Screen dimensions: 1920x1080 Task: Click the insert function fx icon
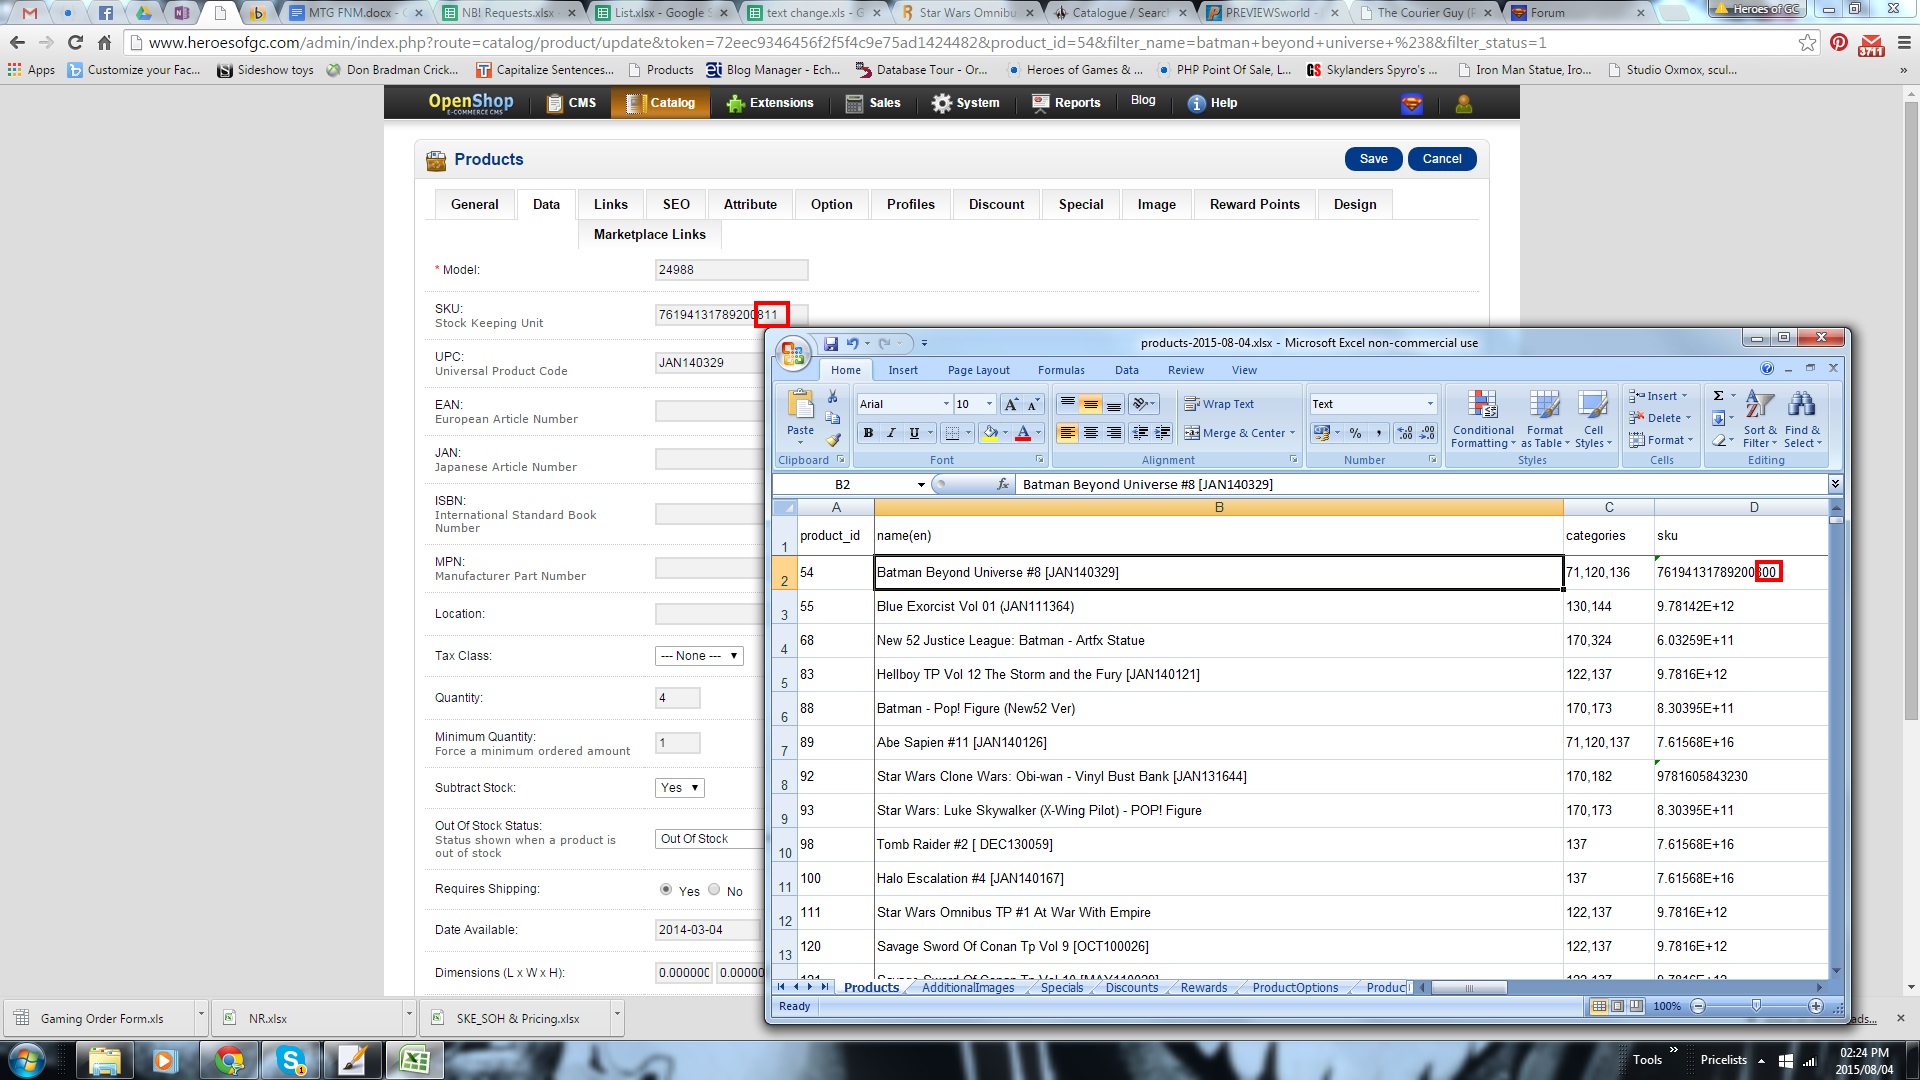point(1002,484)
